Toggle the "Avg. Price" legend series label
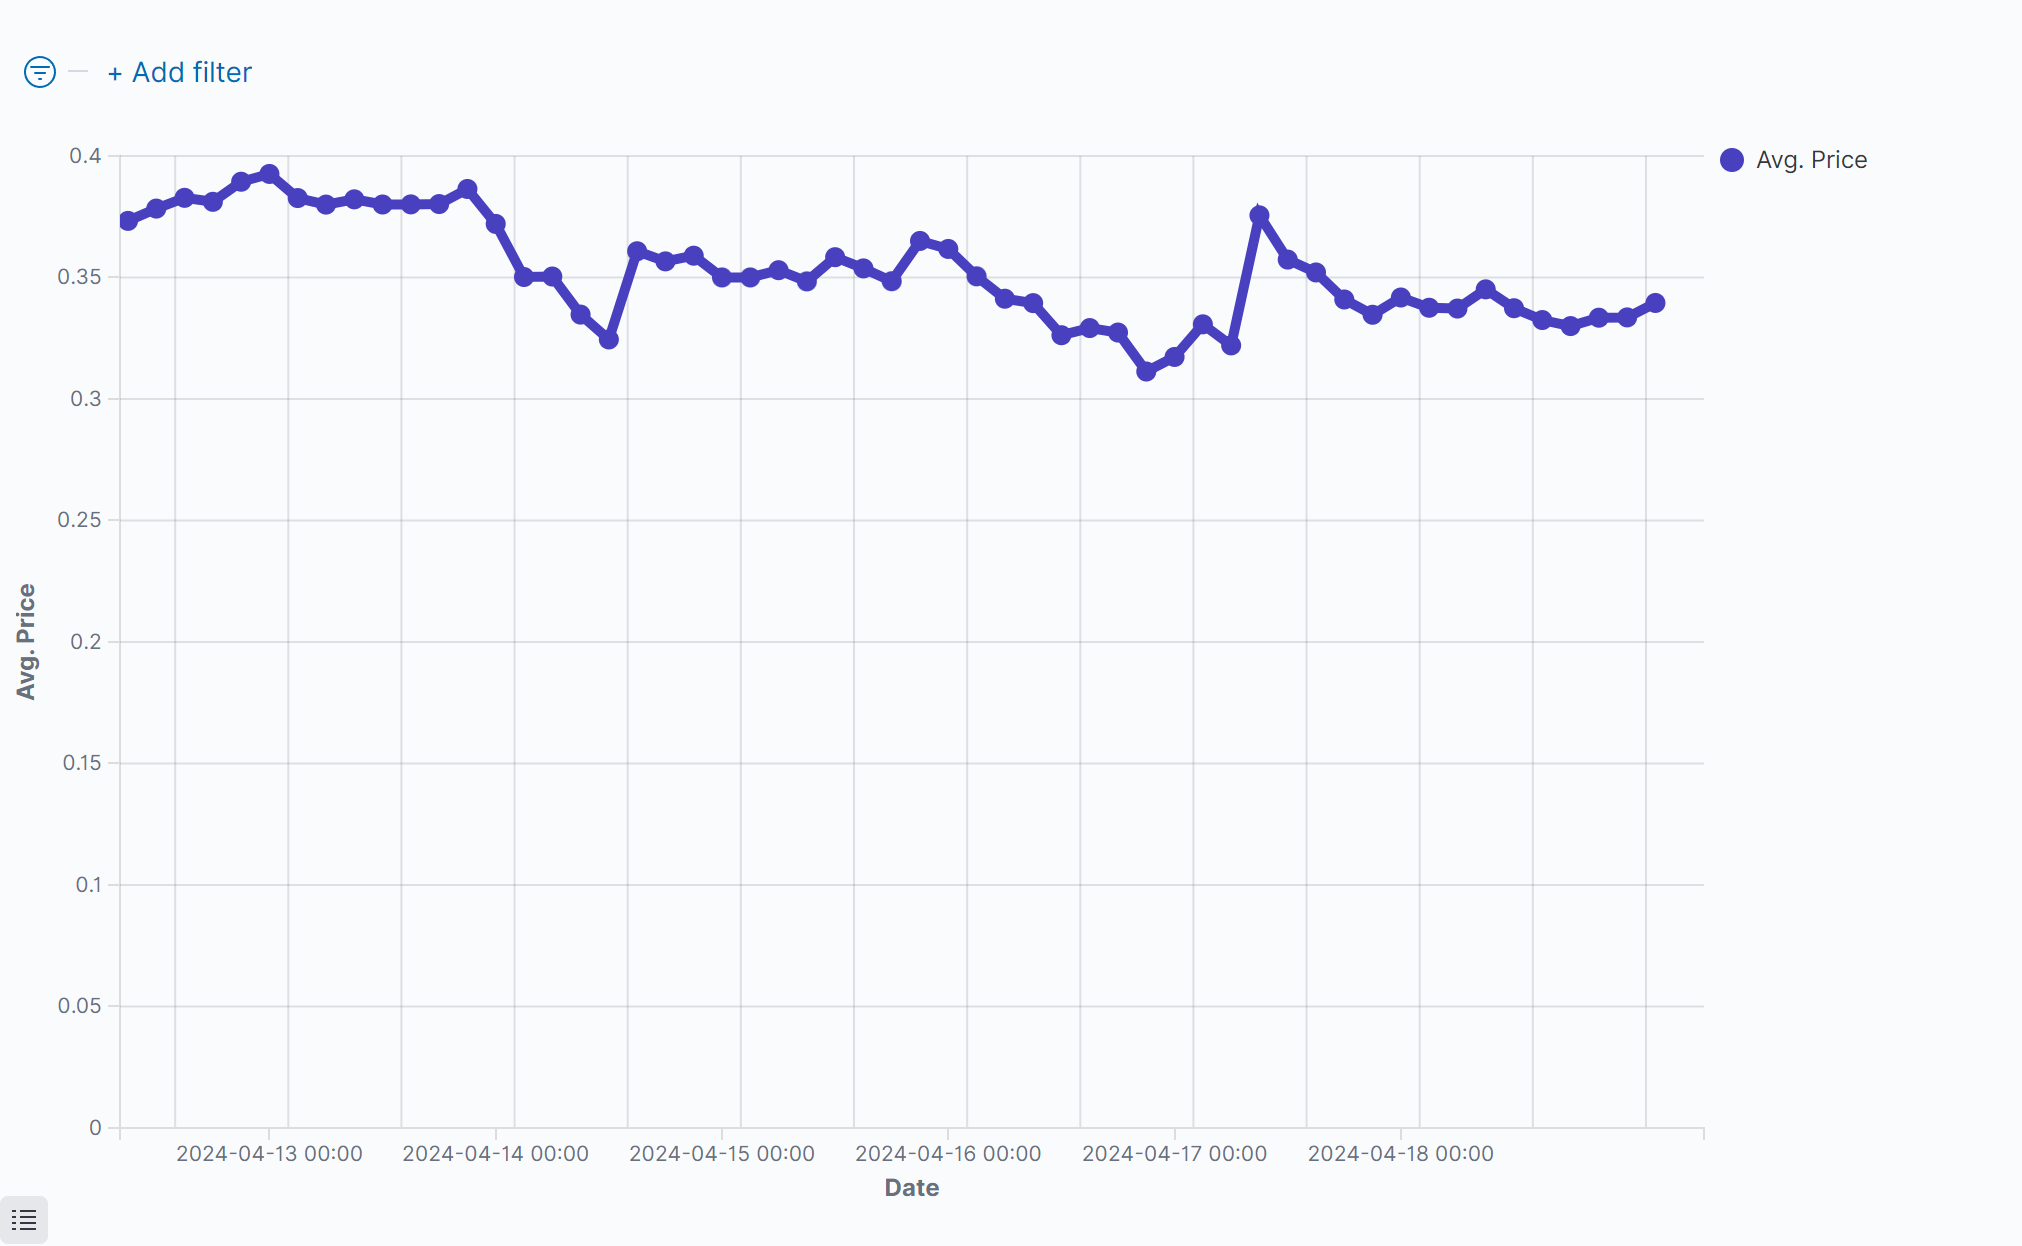This screenshot has width=2022, height=1246. pyautogui.click(x=1811, y=160)
